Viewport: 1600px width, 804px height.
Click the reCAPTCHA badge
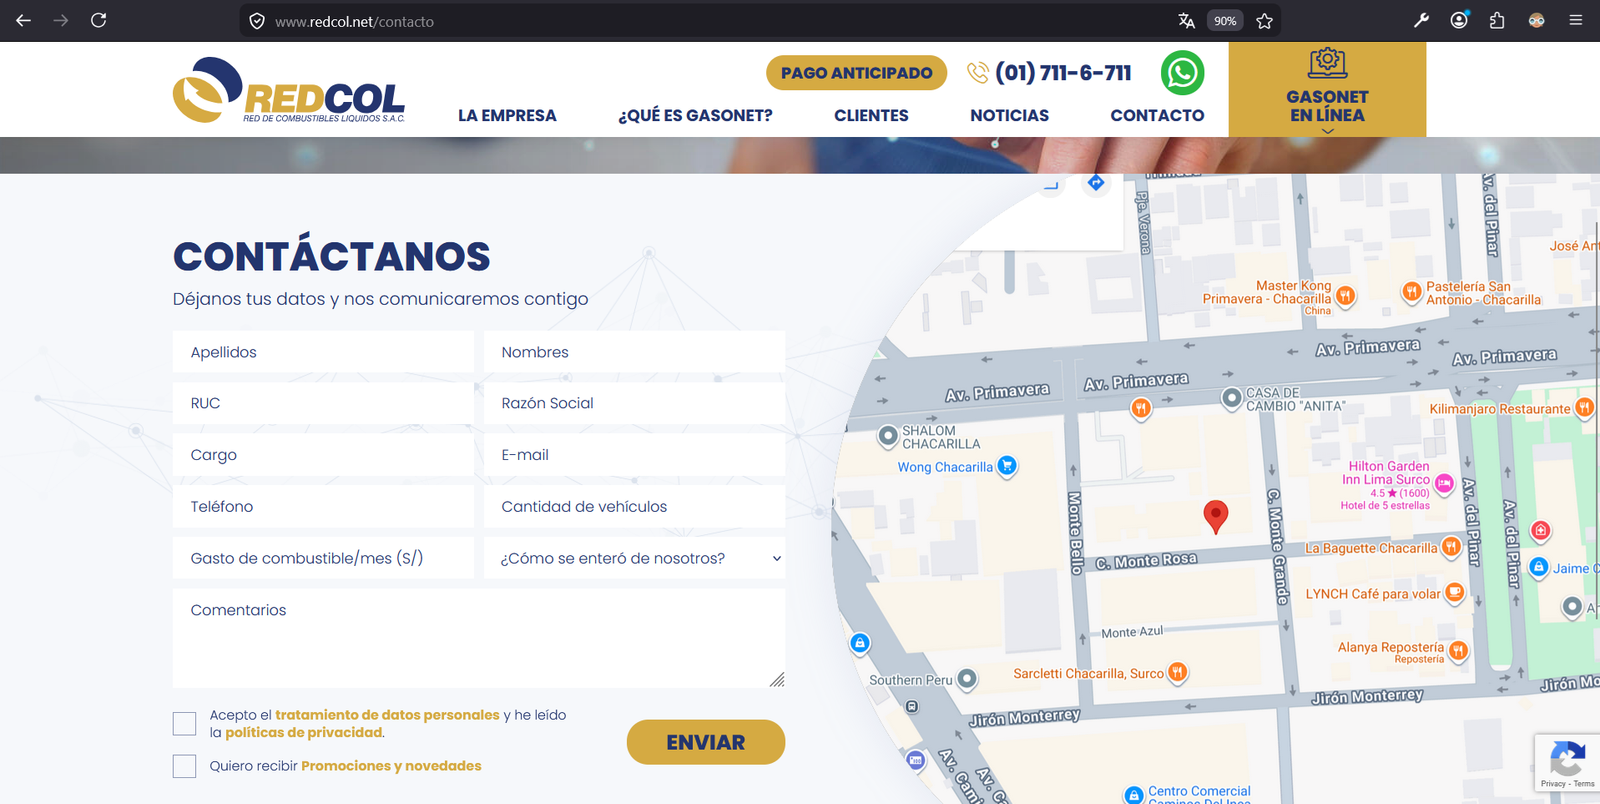coord(1567,764)
